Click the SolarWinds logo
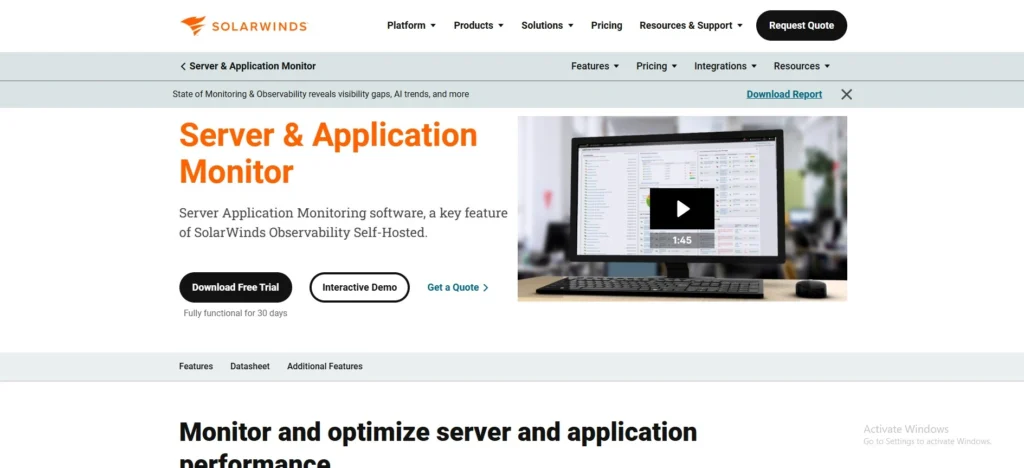The image size is (1024, 468). [244, 25]
